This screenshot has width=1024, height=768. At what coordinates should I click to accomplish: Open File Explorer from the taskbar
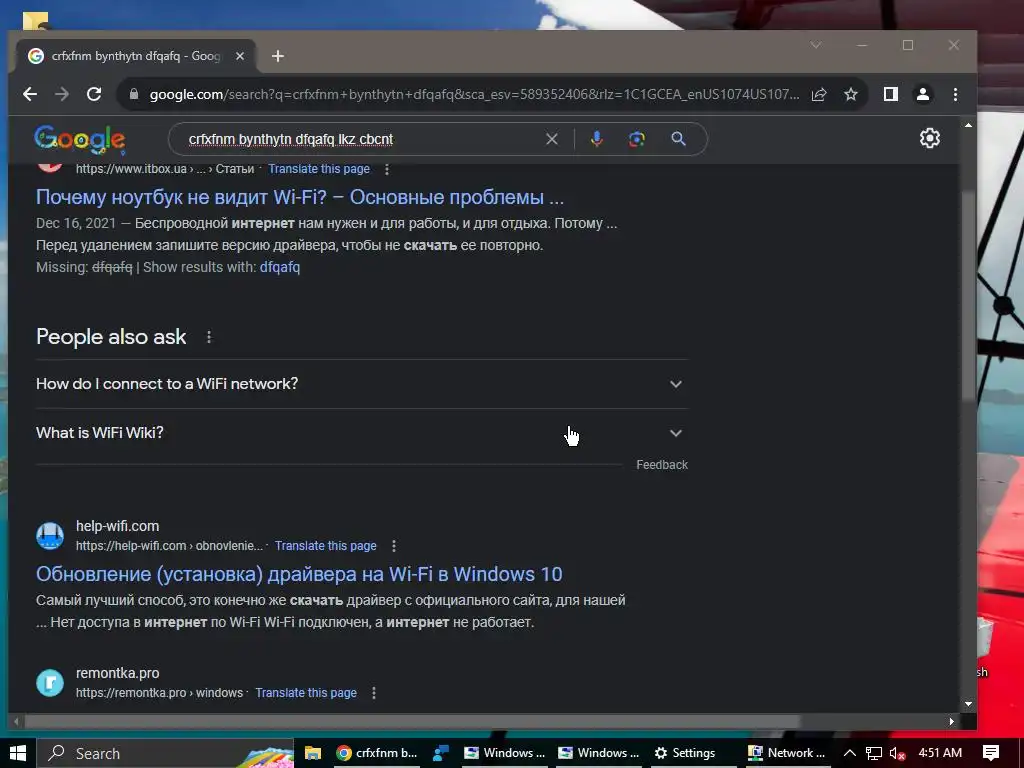313,753
